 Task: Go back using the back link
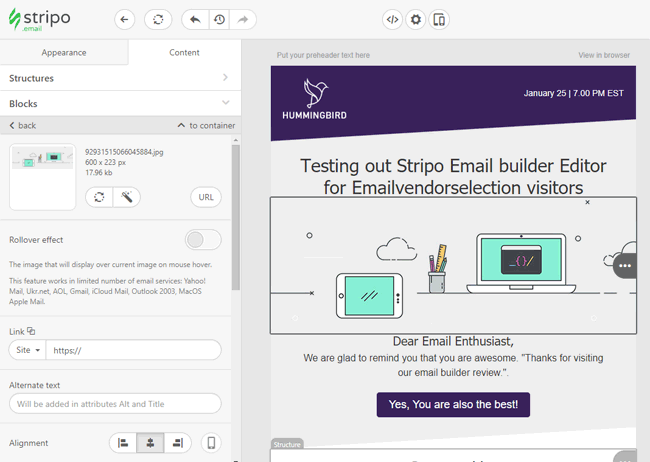[x=23, y=125]
